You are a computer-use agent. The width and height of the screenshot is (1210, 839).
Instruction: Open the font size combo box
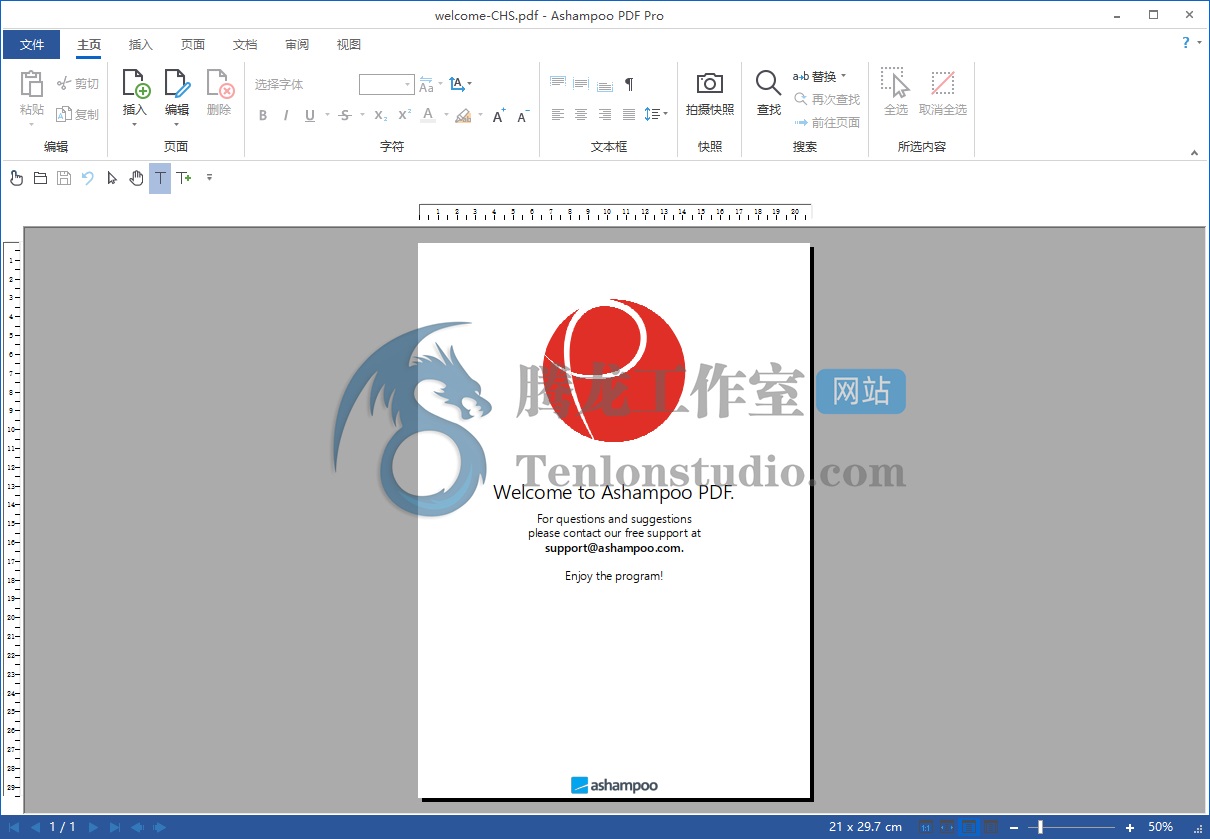click(386, 85)
